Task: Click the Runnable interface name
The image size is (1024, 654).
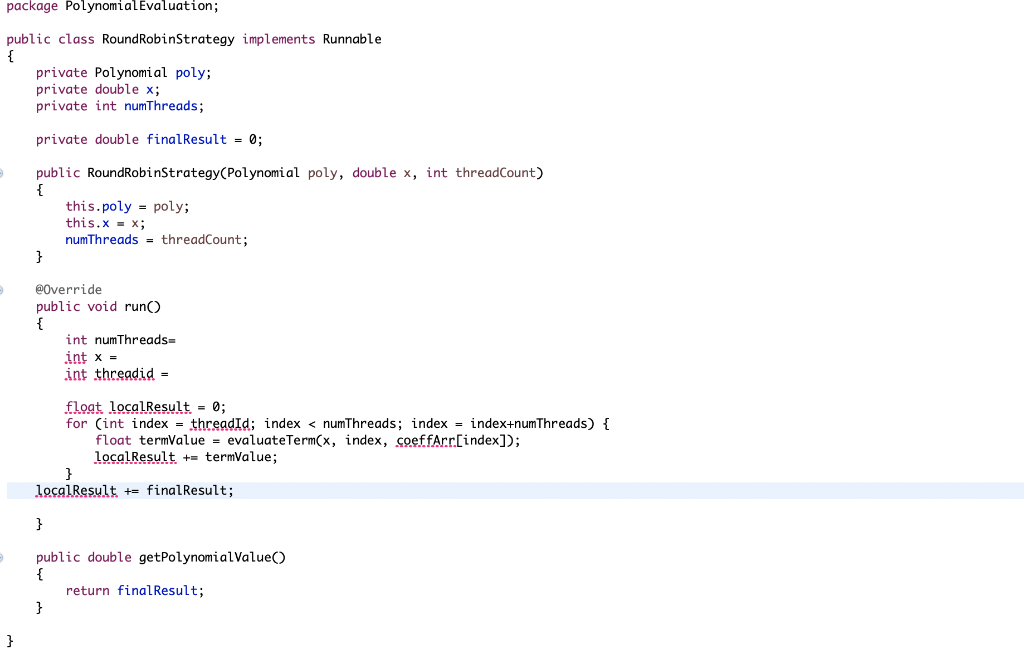Action: click(352, 39)
